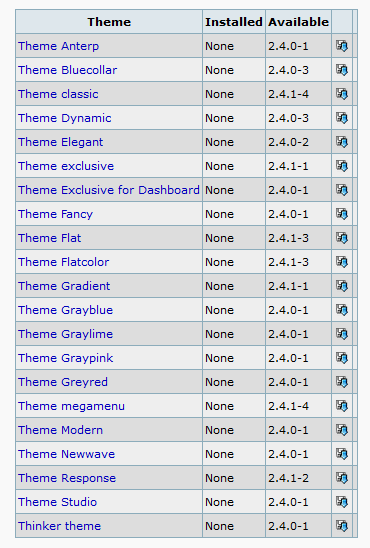This screenshot has height=548, width=370.
Task: Open the Theme Dynamic link
Action: click(x=65, y=118)
